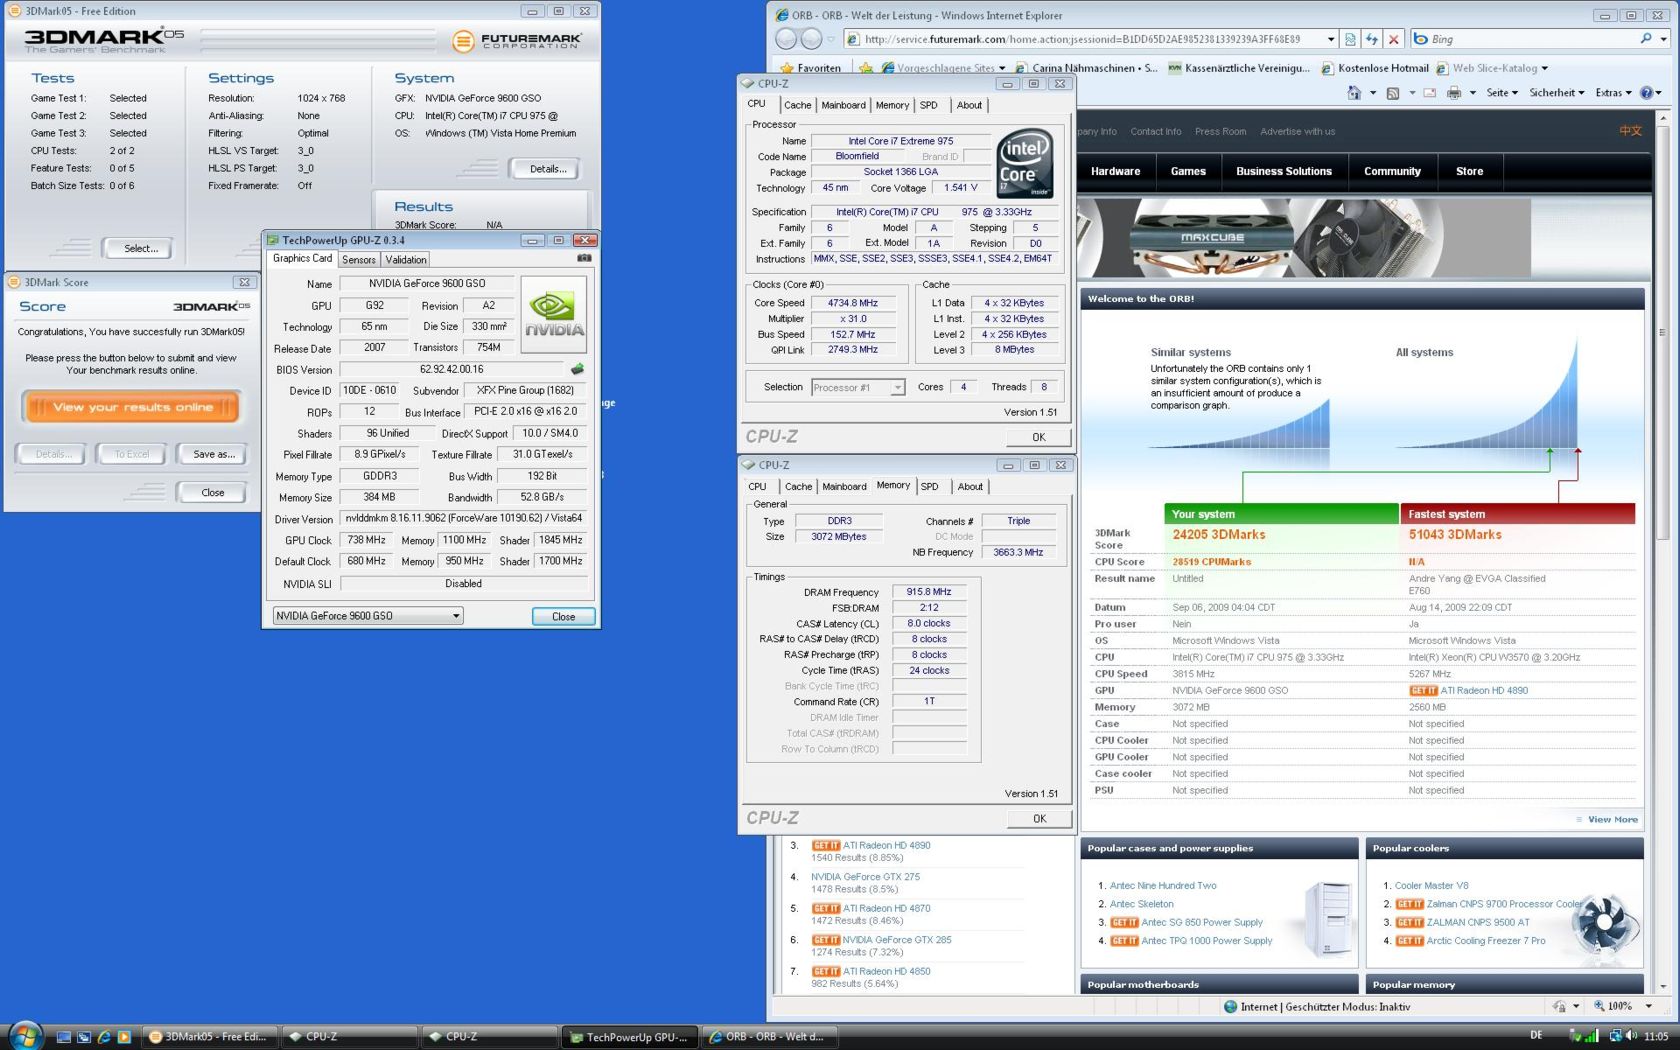
Task: Switch to the Sensors tab in GPU-Z
Action: pyautogui.click(x=359, y=259)
